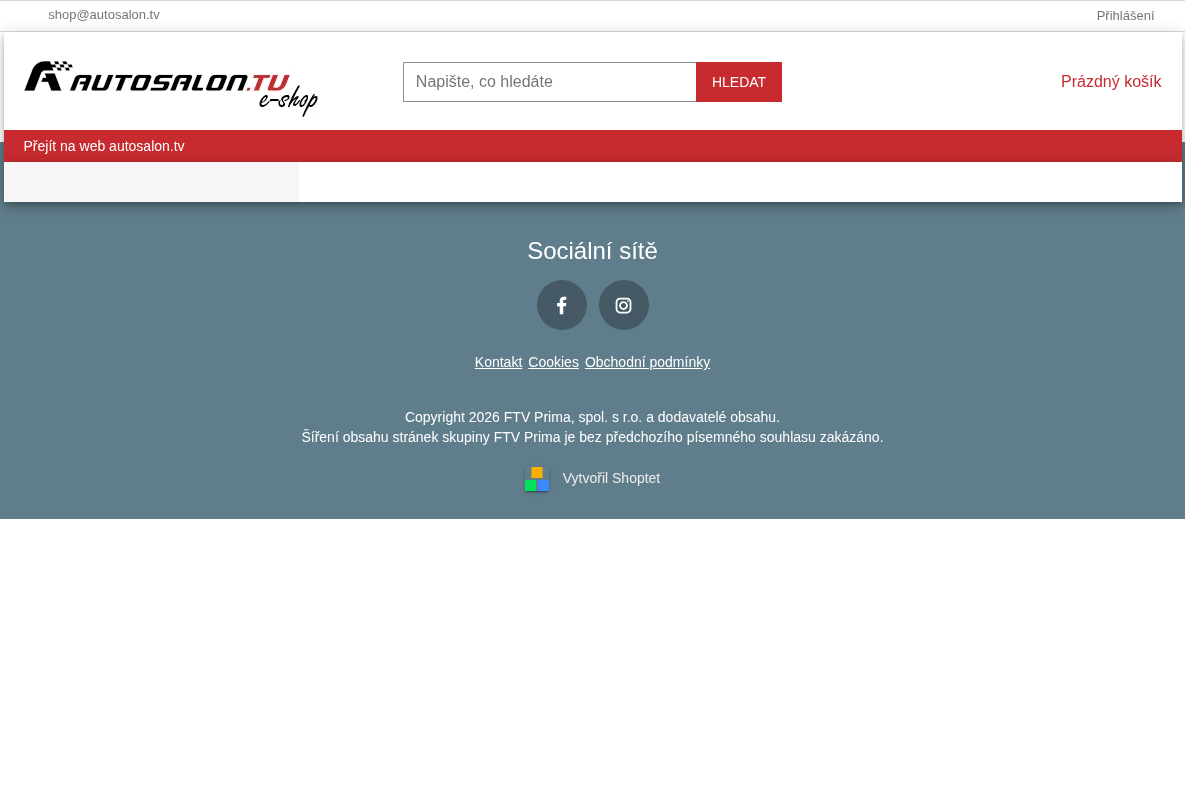The width and height of the screenshot is (1200, 800).
Task: Open the Prázdný košík cart link
Action: click(x=1111, y=82)
